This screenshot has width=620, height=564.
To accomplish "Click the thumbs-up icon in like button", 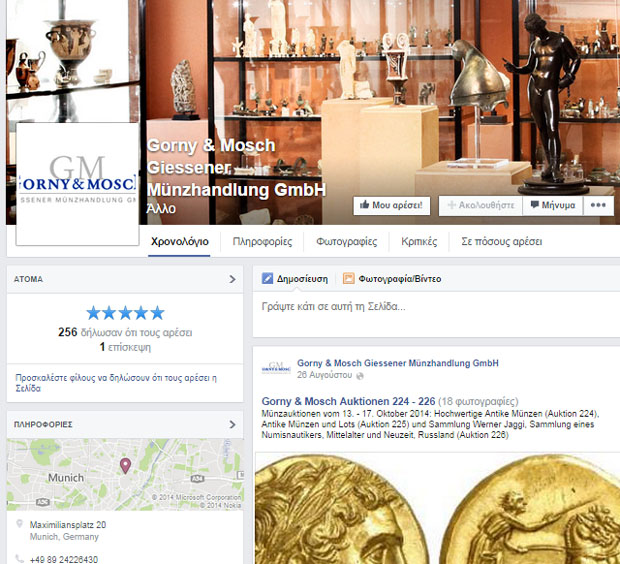I will [364, 204].
